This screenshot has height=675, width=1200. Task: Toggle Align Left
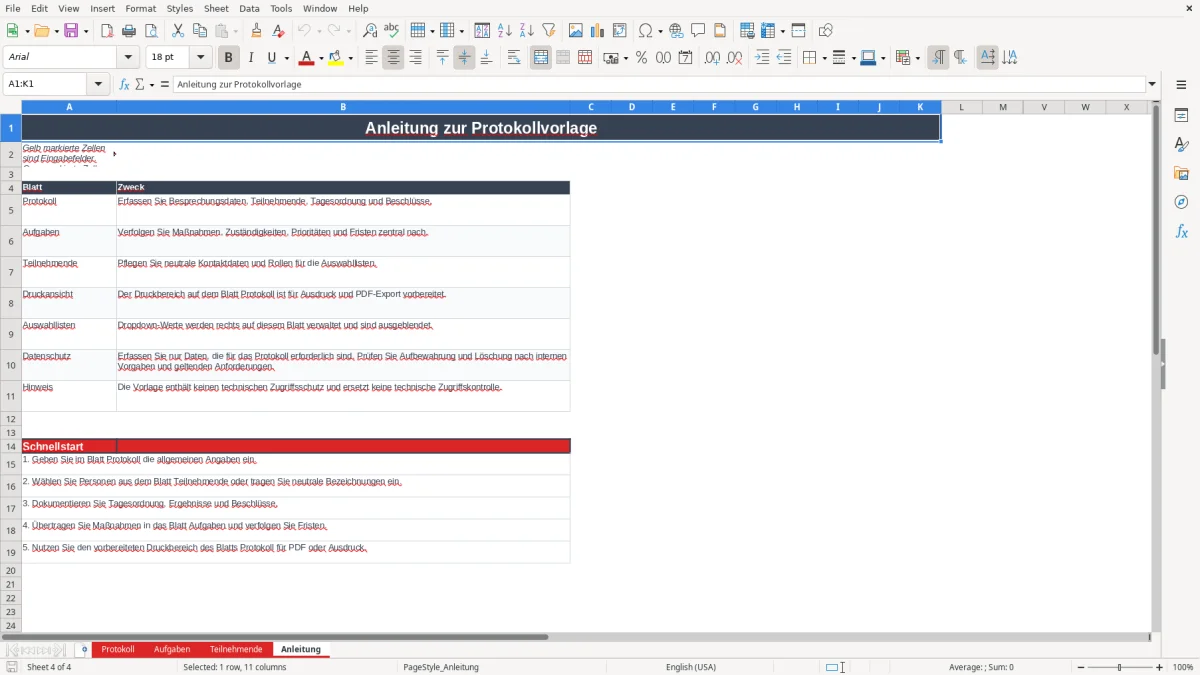coord(371,58)
